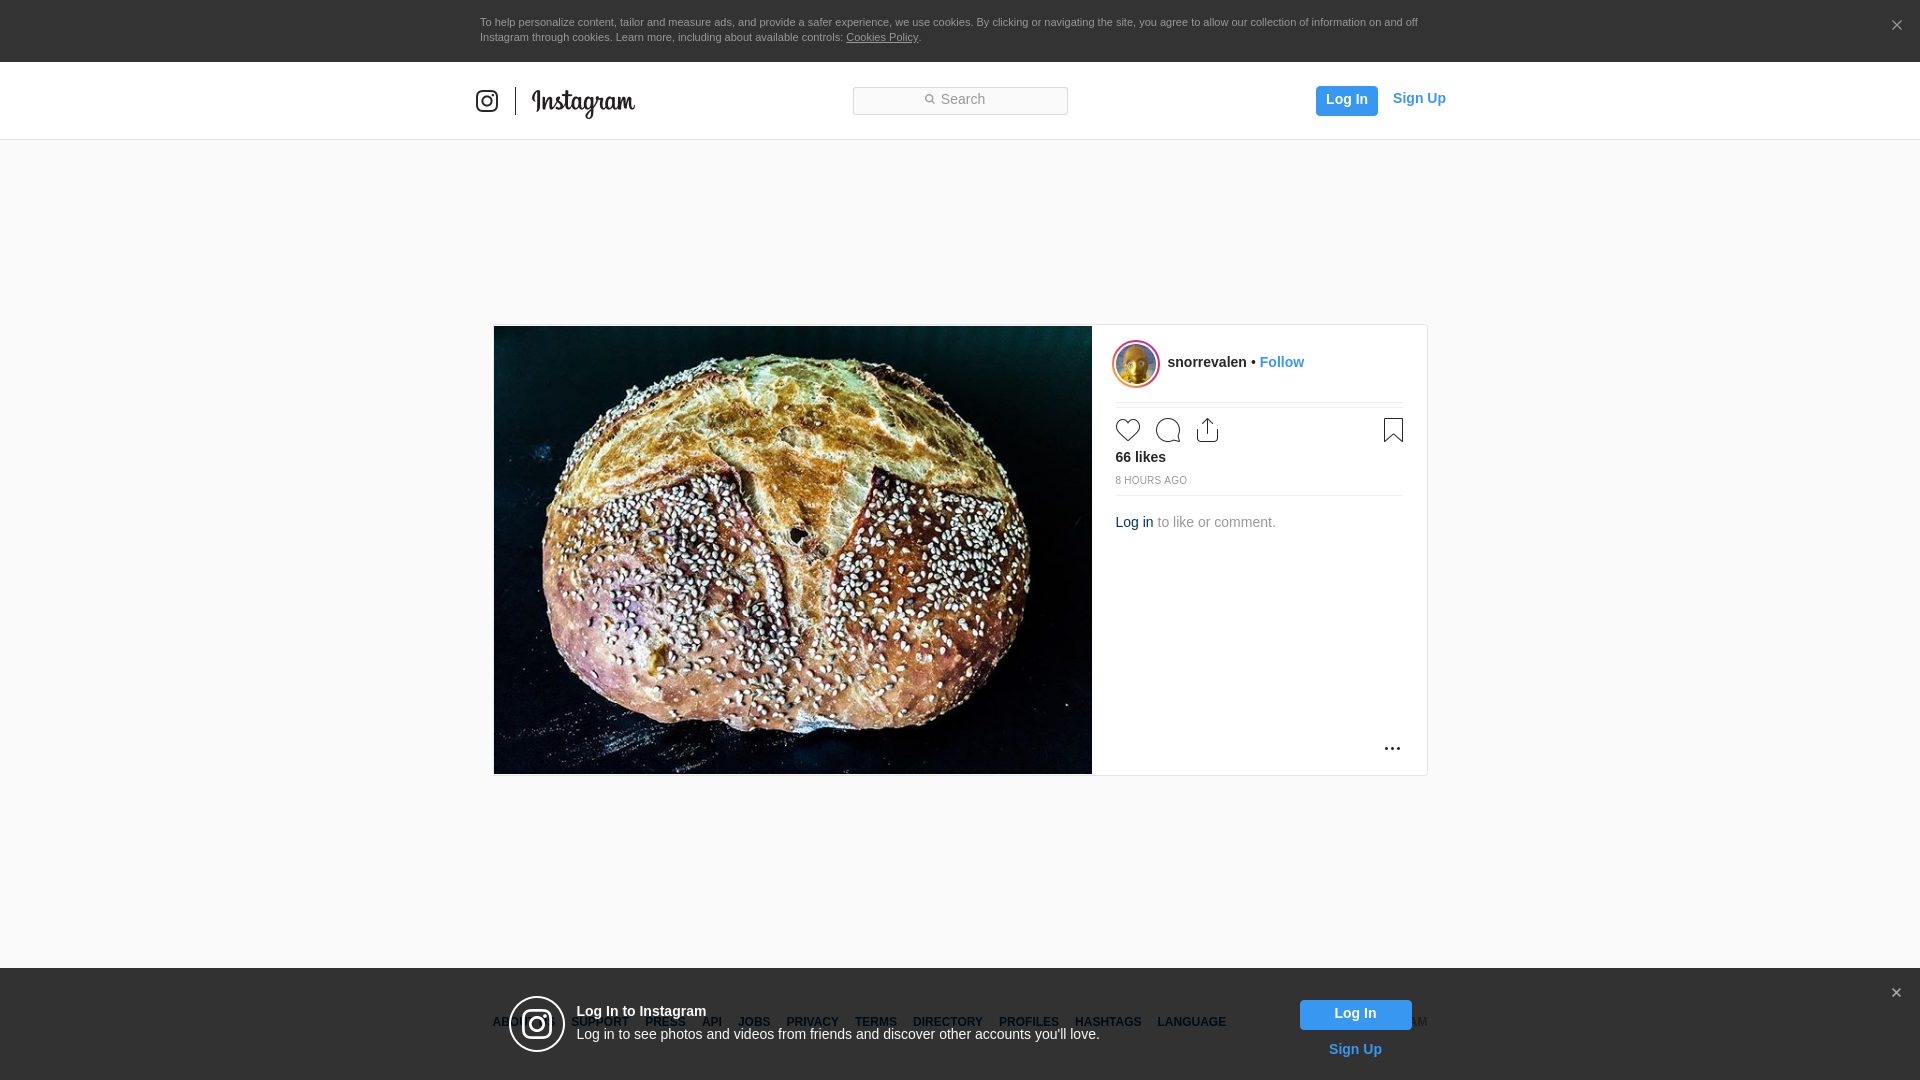Open the snorrevalen username link
1920x1080 pixels.
pyautogui.click(x=1207, y=362)
